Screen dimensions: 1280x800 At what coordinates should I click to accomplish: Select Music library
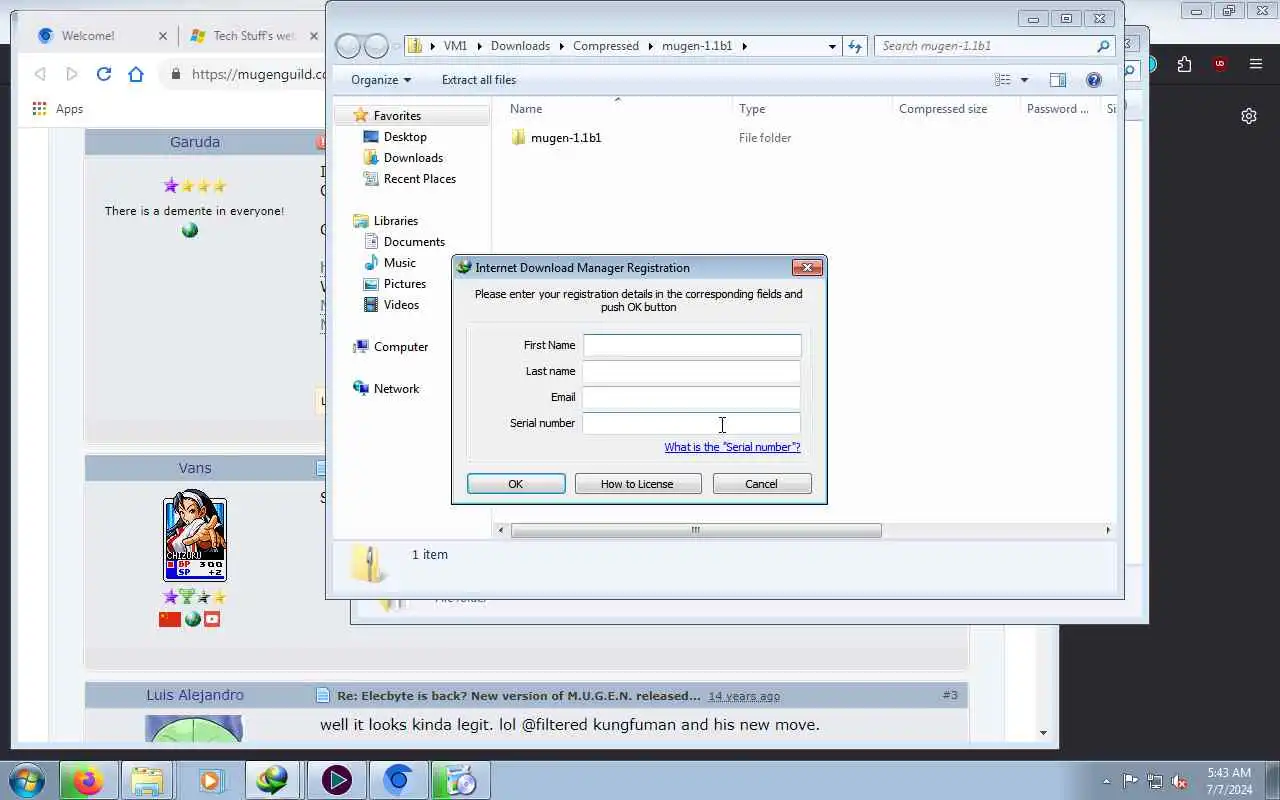pos(400,263)
